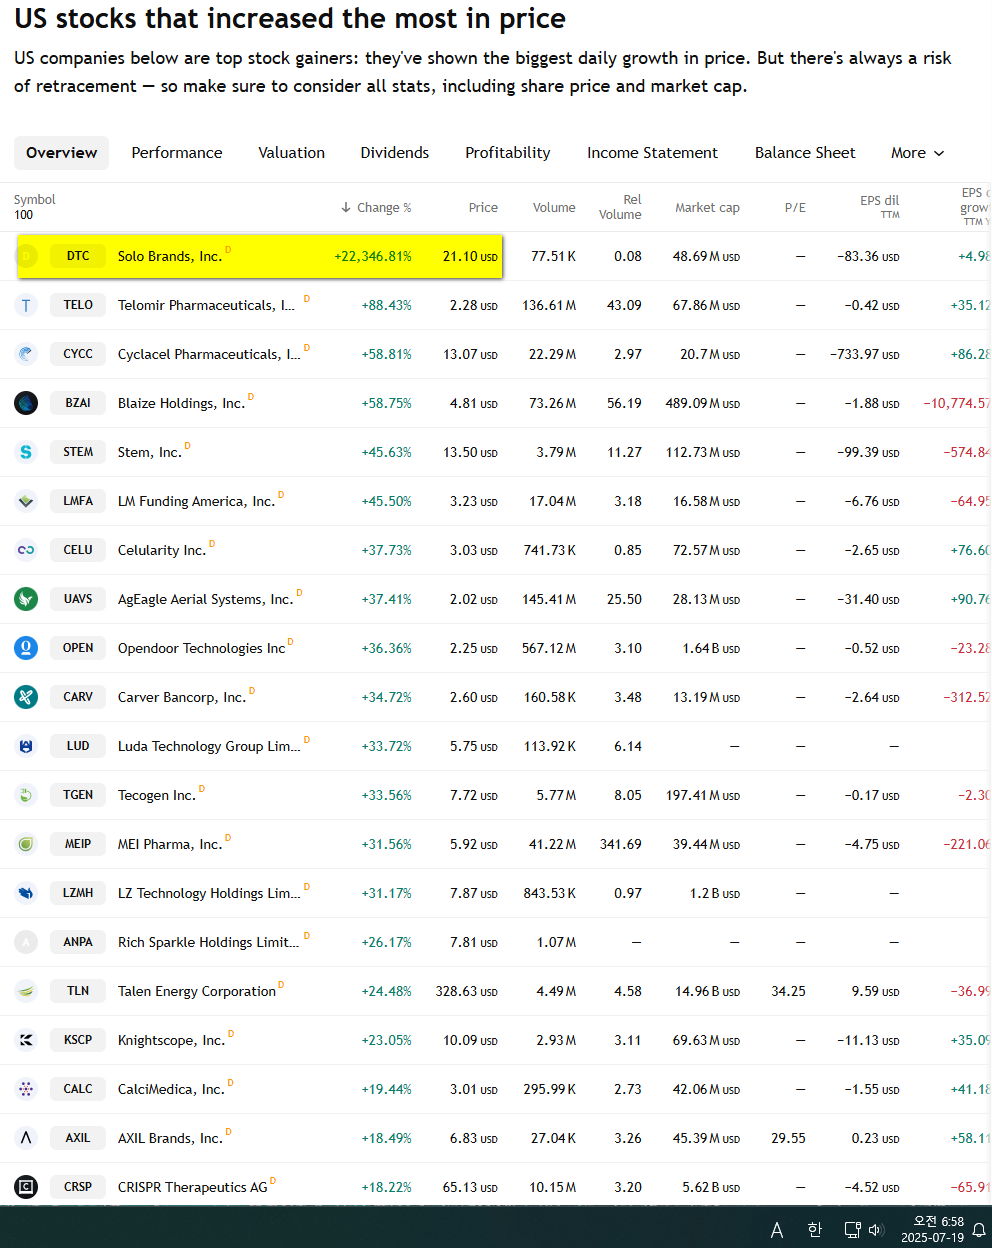This screenshot has height=1248, width=992.
Task: Click the LM Funding America logo icon
Action: tap(26, 501)
